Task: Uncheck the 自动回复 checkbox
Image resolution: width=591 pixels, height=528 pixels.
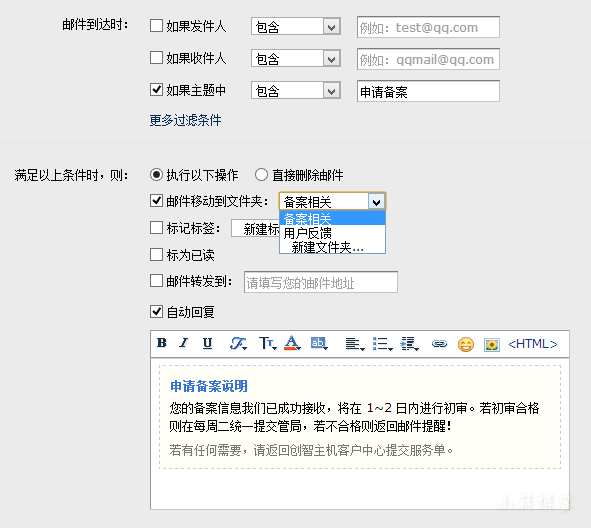Action: tap(156, 312)
